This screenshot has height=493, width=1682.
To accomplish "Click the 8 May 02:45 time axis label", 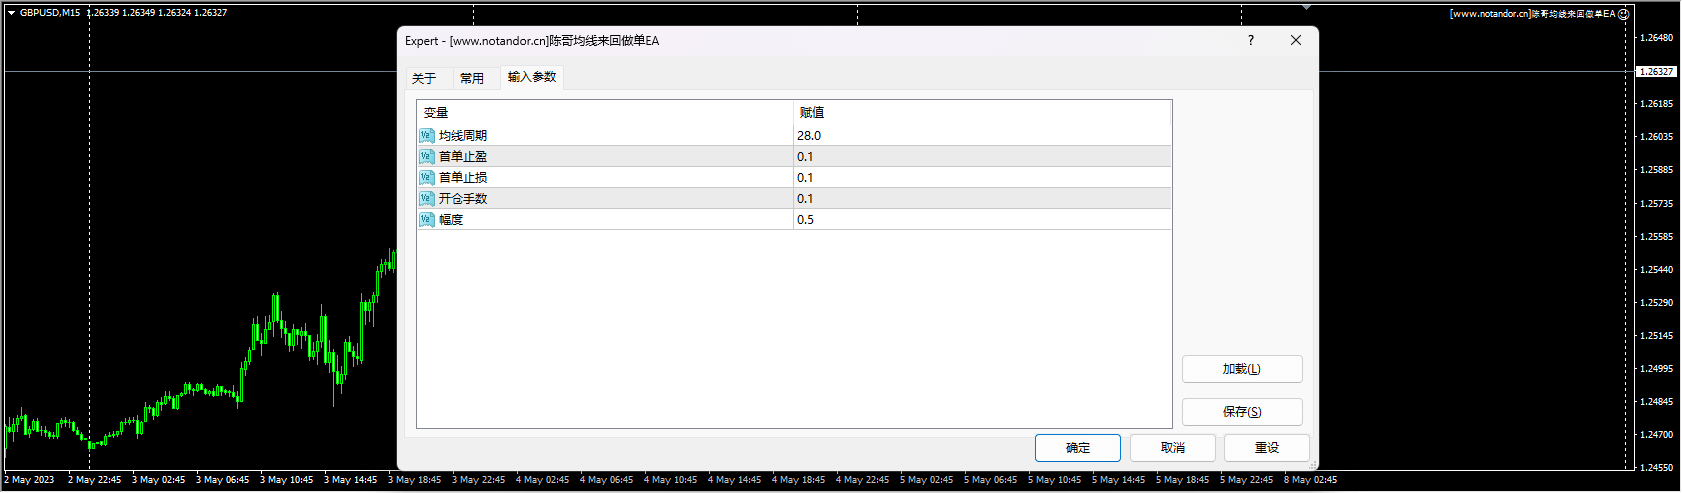I will coord(1310,480).
